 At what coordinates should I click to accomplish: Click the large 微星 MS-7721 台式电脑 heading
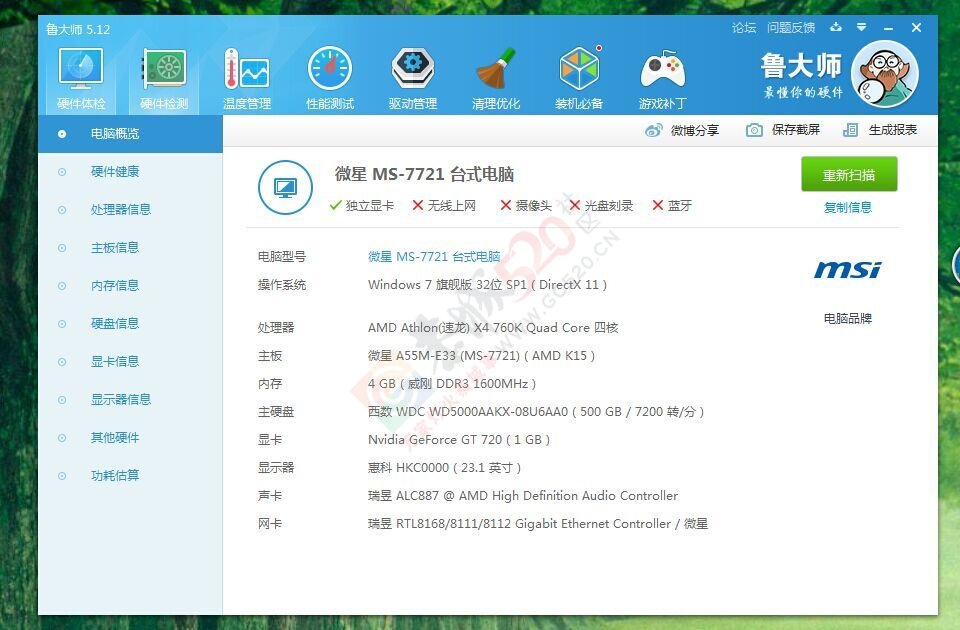424,174
